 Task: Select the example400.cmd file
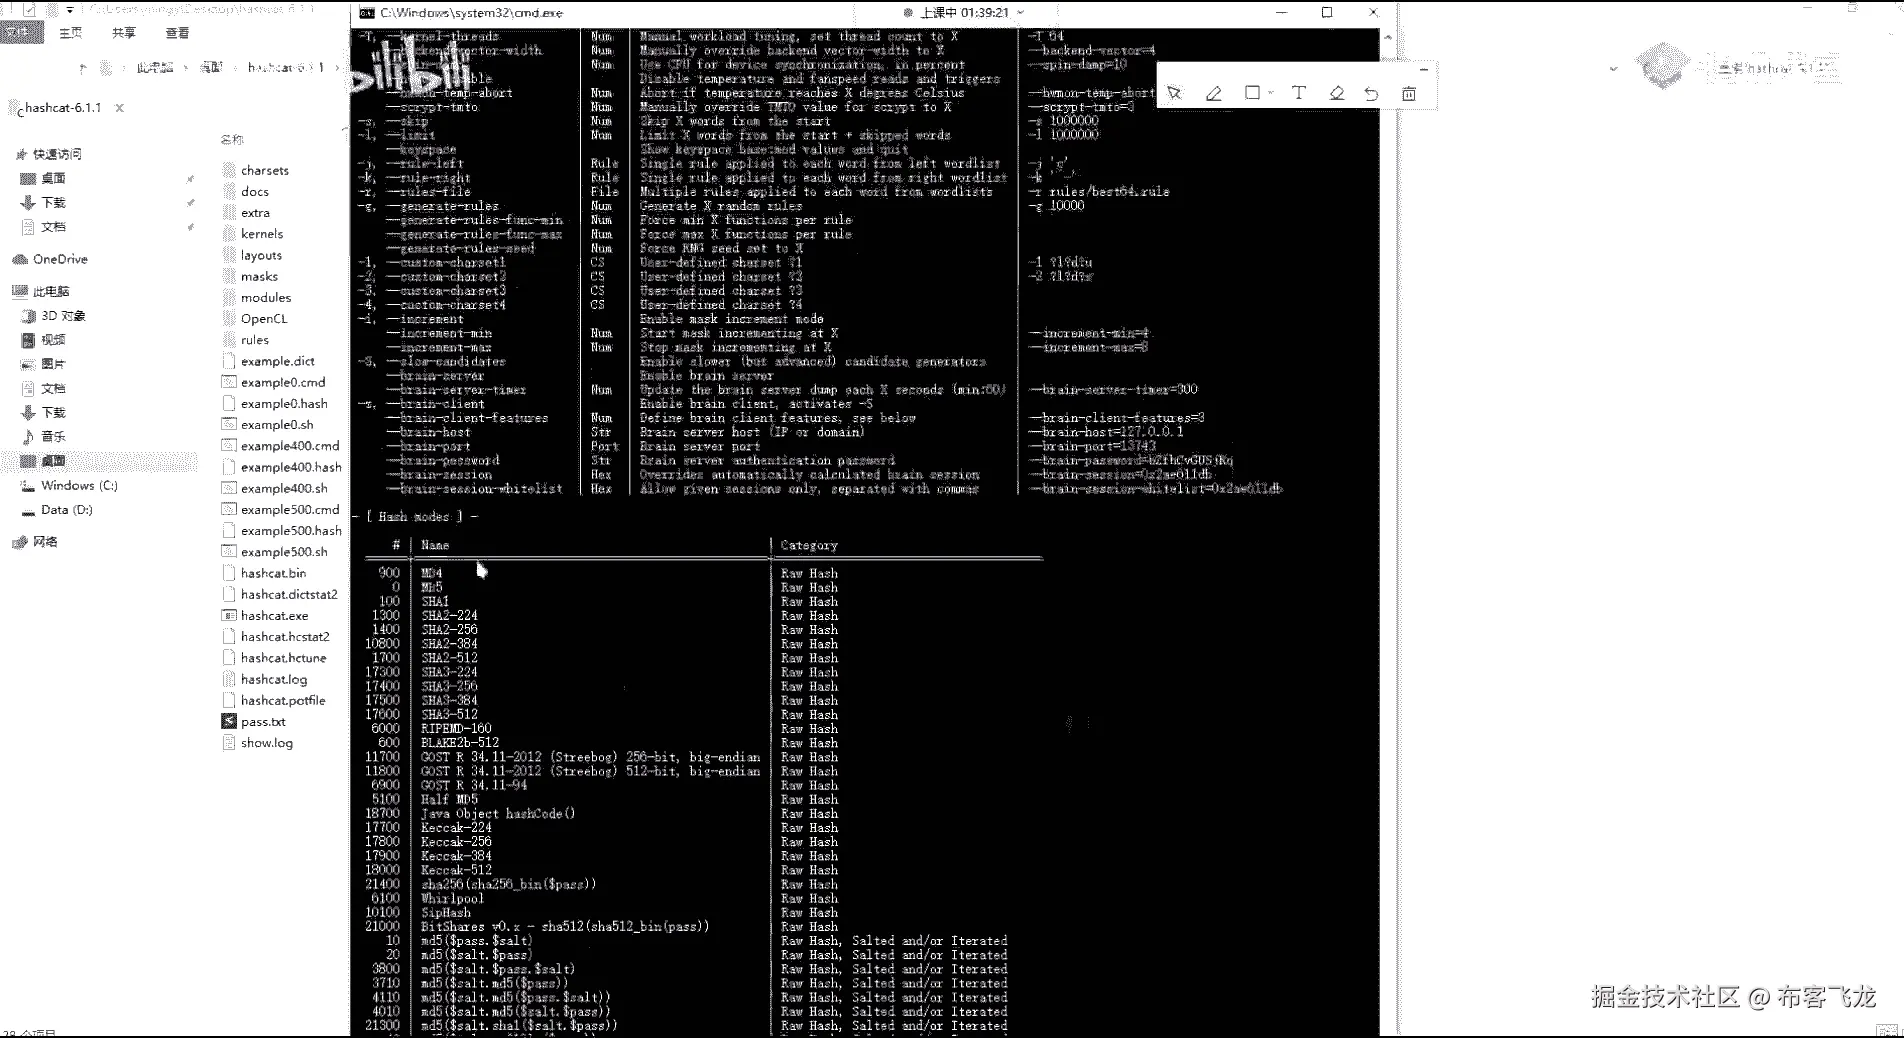(290, 446)
